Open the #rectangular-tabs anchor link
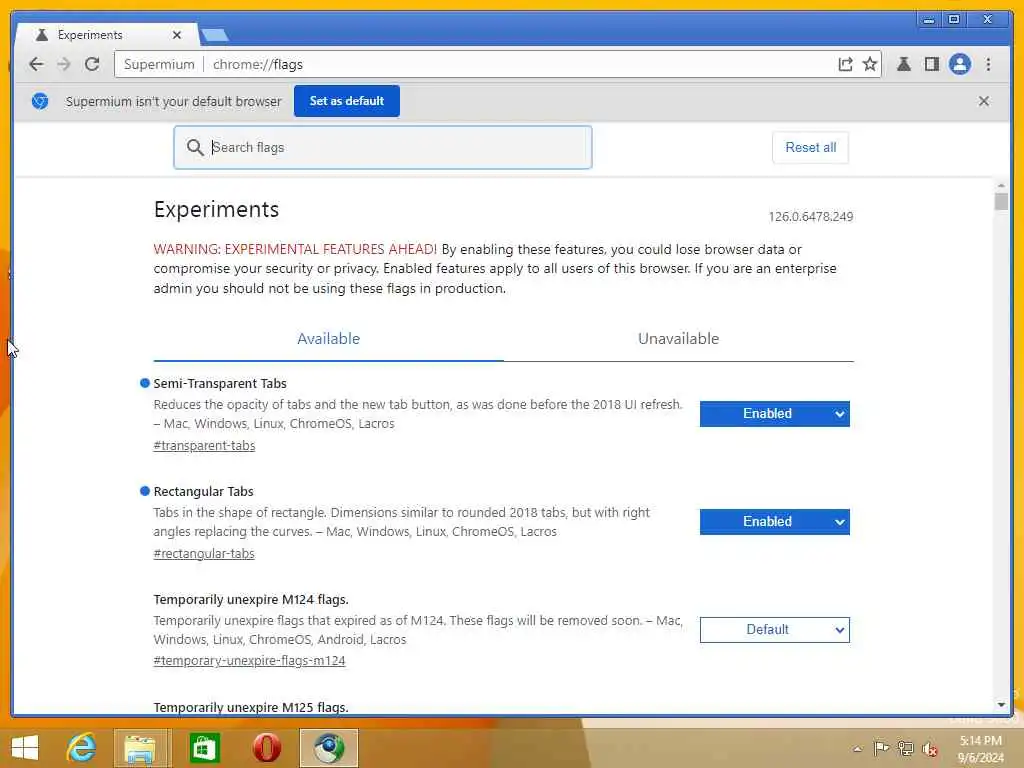Viewport: 1024px width, 768px height. point(204,554)
